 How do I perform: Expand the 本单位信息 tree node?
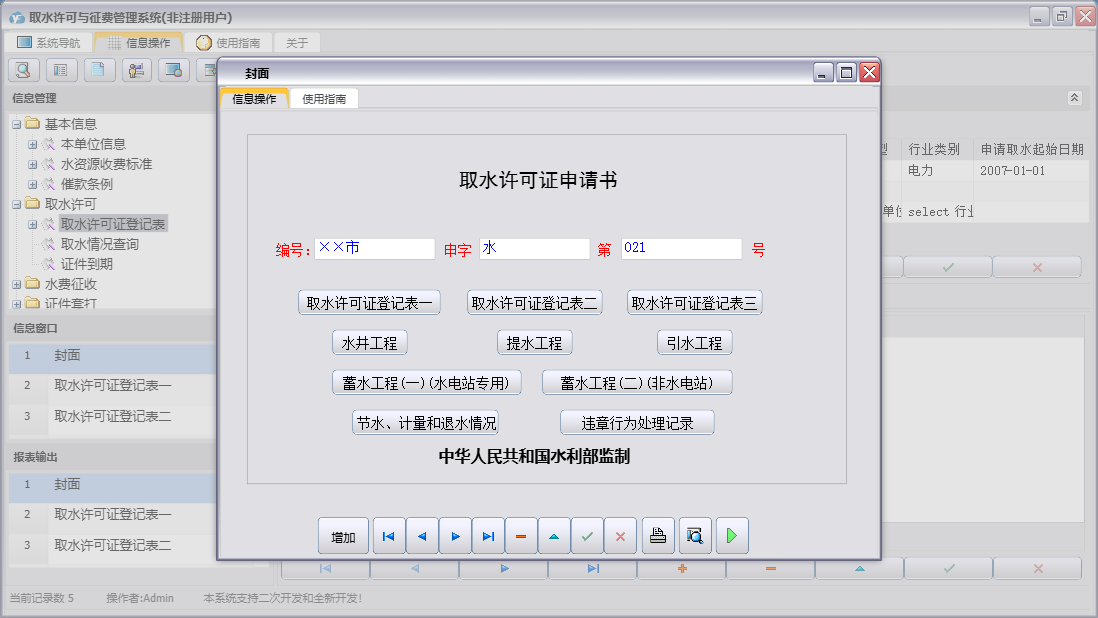(32, 143)
